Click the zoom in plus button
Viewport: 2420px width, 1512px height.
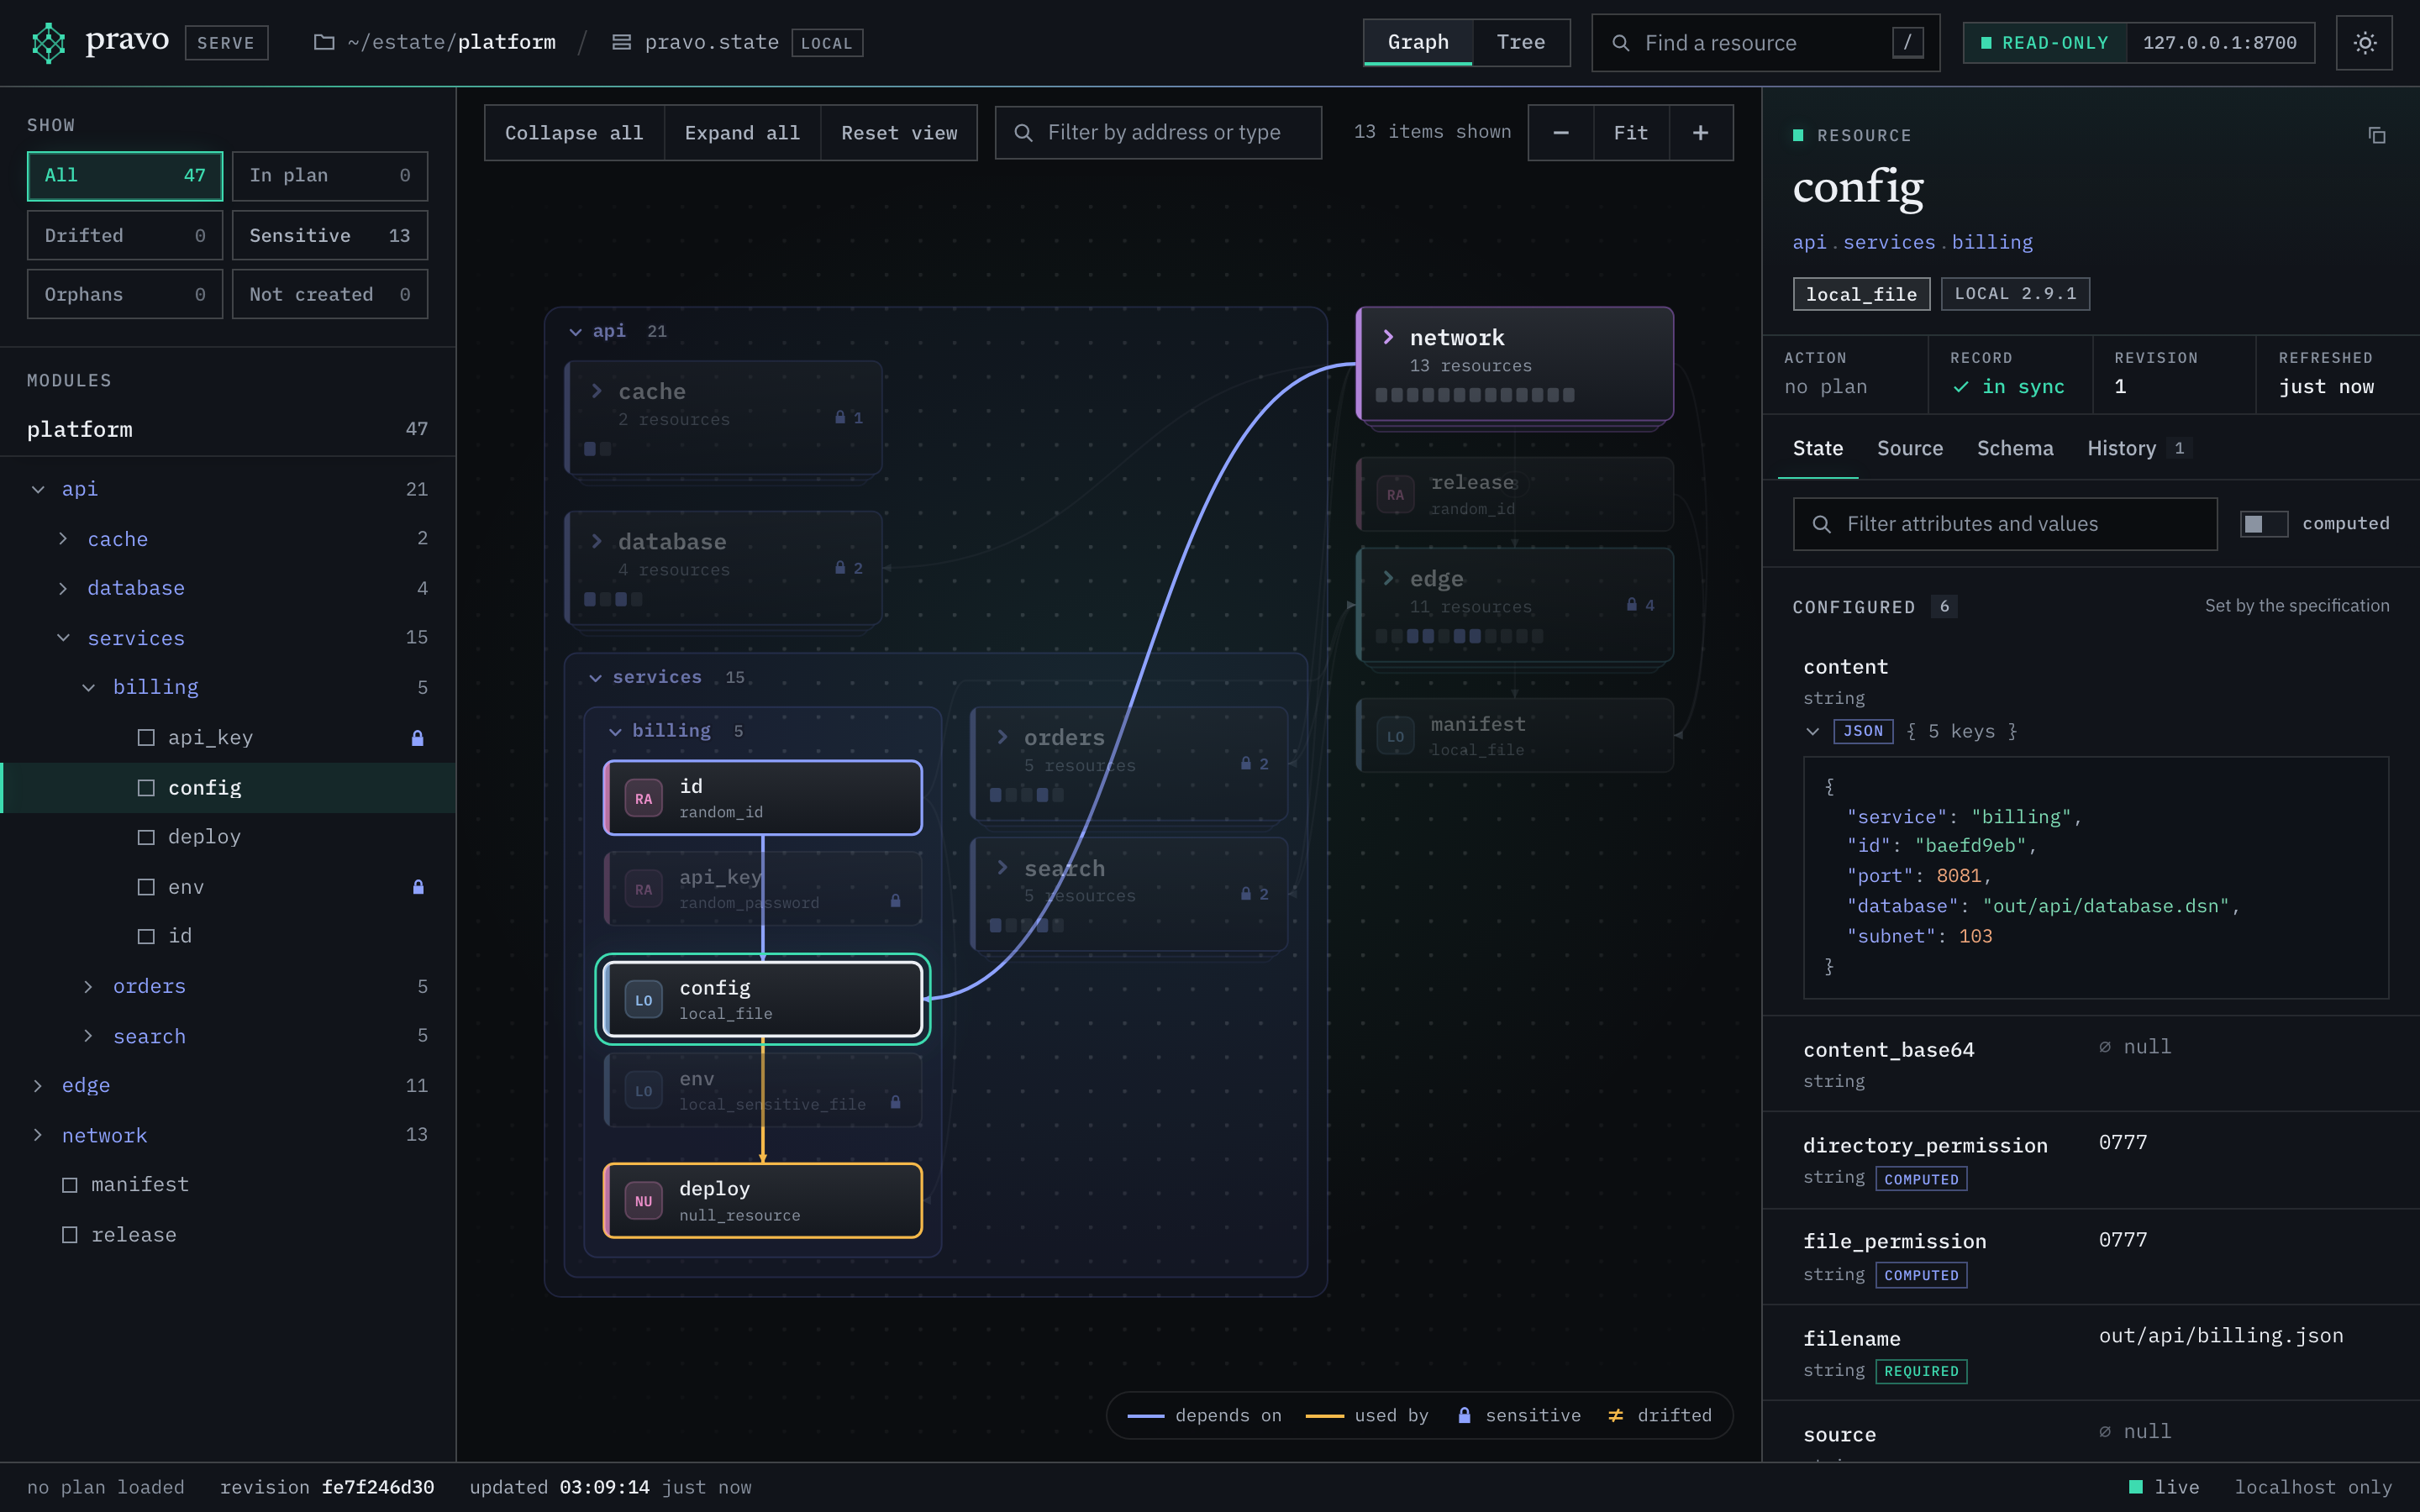pos(1700,133)
